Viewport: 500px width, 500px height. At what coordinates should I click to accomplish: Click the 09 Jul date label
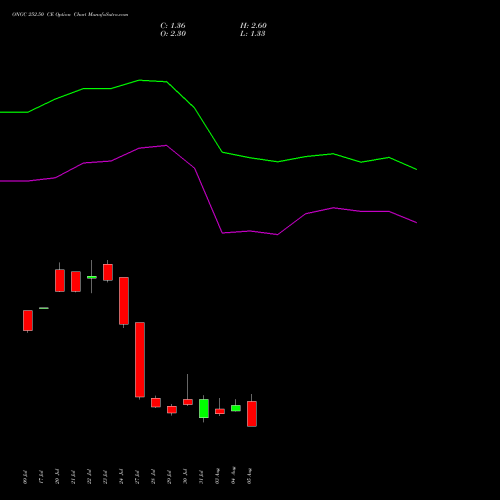click(26, 477)
